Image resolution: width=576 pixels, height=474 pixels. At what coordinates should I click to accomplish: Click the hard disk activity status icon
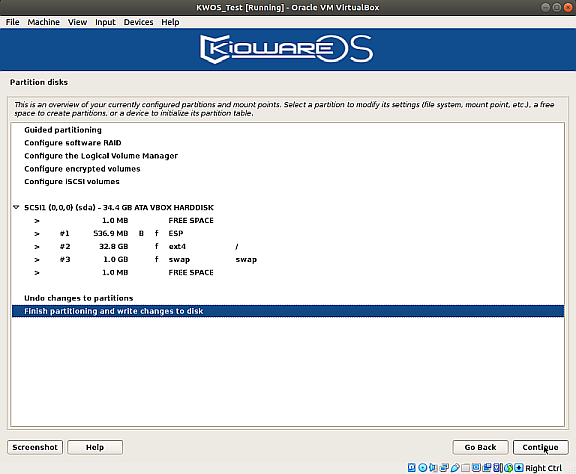[x=411, y=468]
